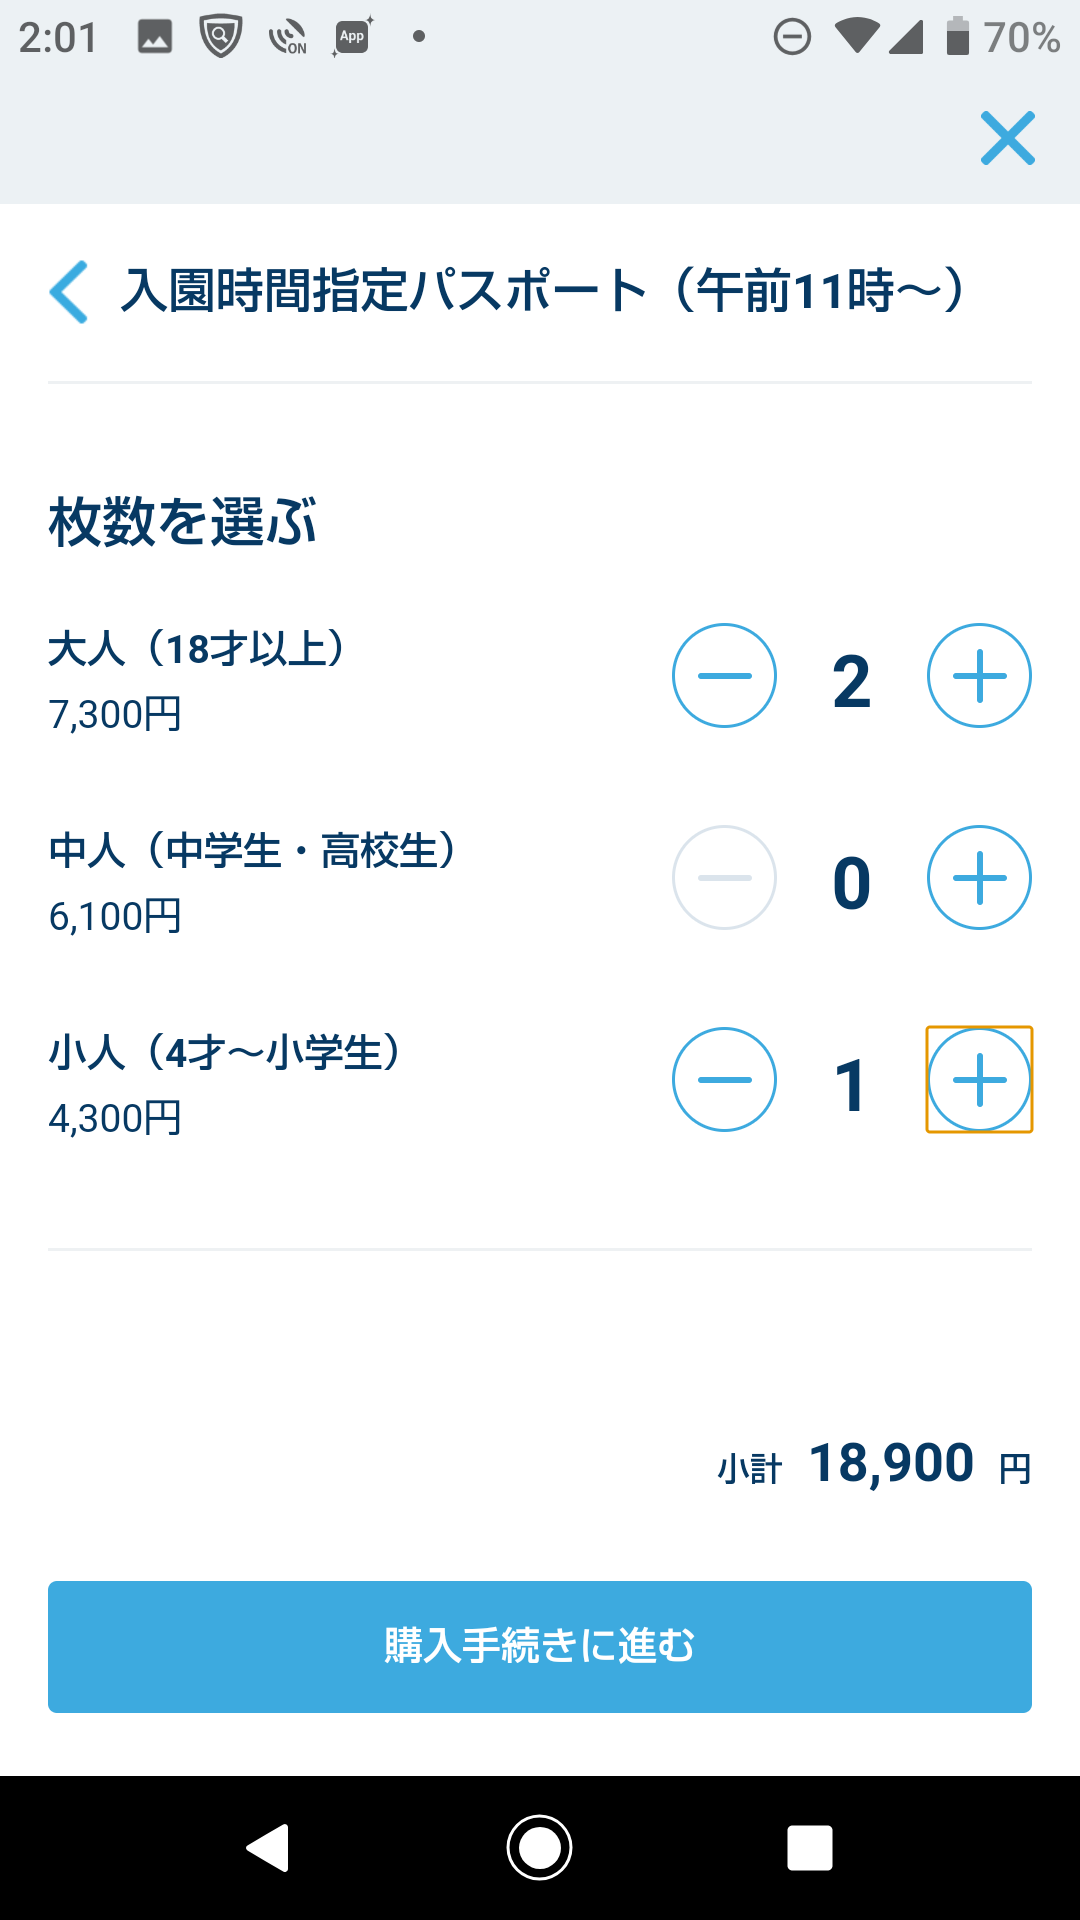
Task: Decrease adult (大人) ticket count
Action: point(724,676)
